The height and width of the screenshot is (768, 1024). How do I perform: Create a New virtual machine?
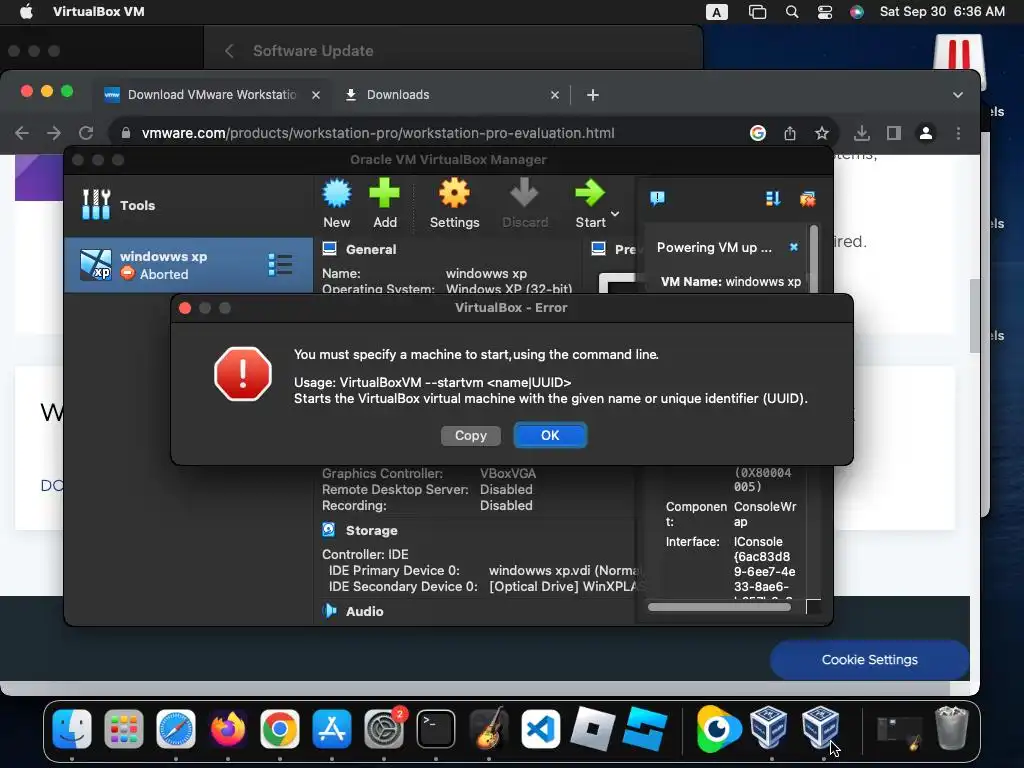[x=336, y=203]
